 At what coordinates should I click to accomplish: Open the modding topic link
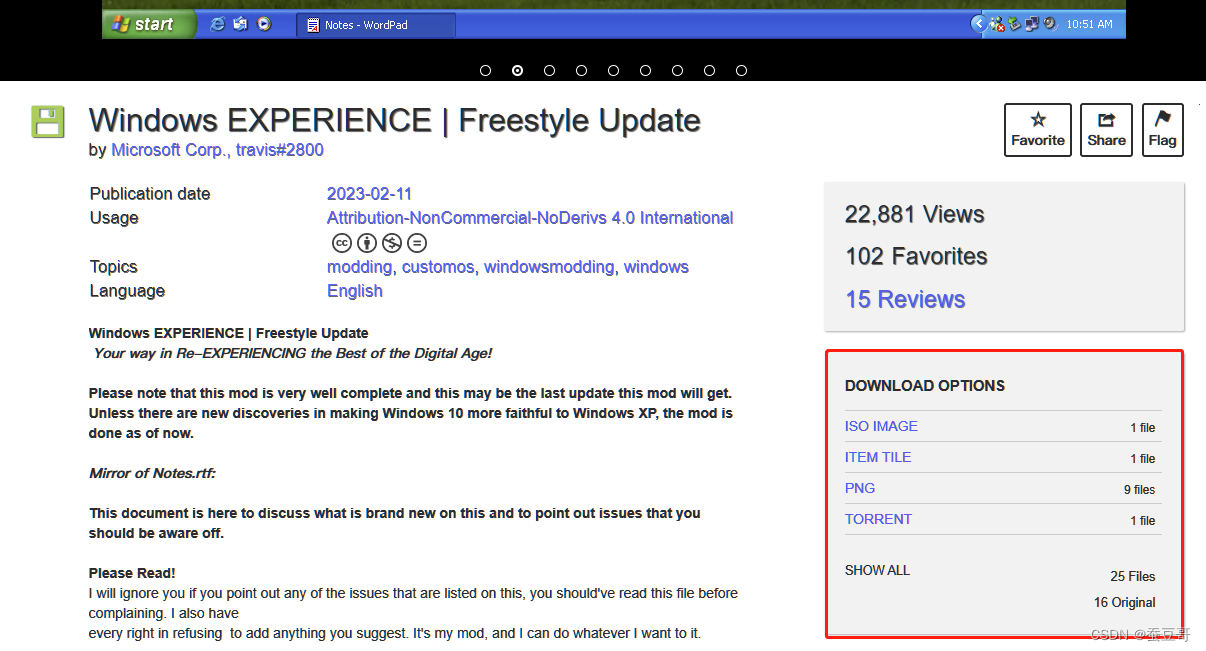coord(359,267)
